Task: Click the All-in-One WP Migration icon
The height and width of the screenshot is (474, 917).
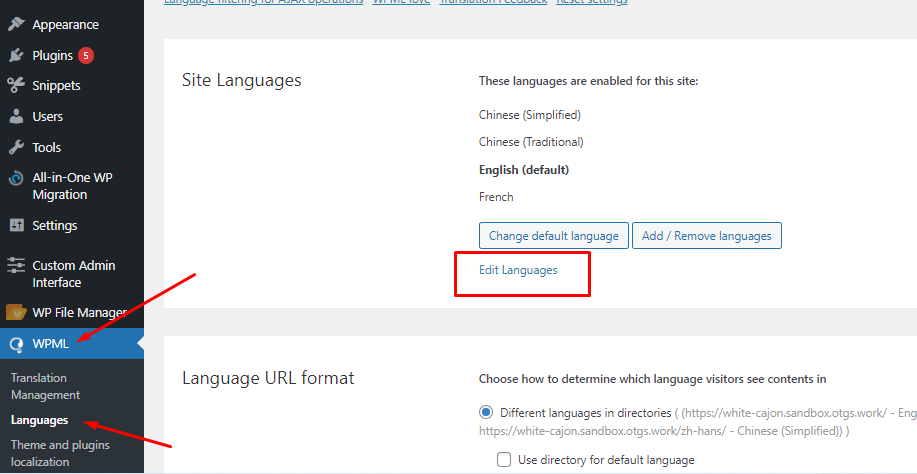Action: [x=16, y=178]
